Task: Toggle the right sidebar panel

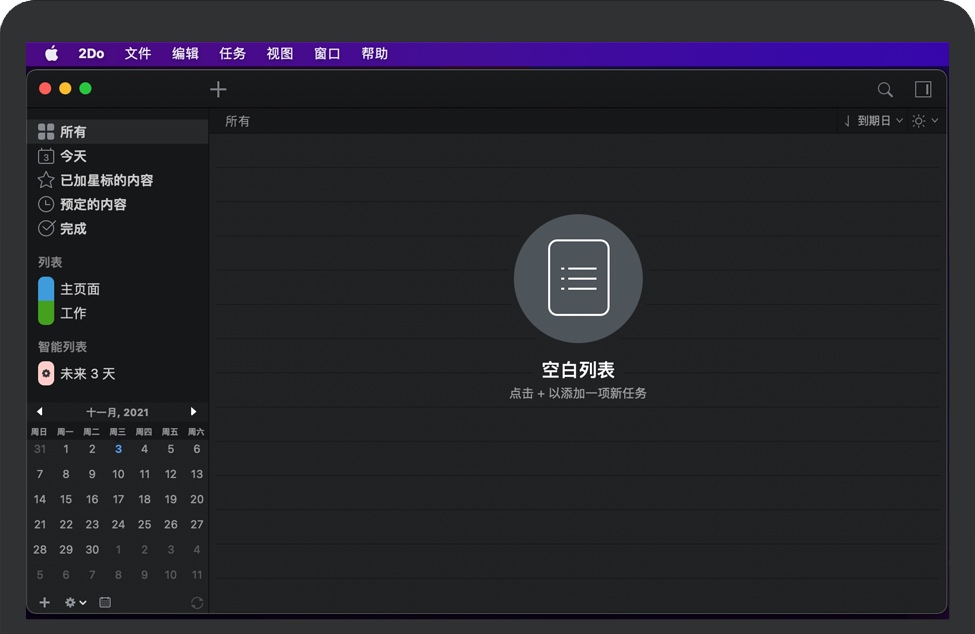Action: [923, 89]
